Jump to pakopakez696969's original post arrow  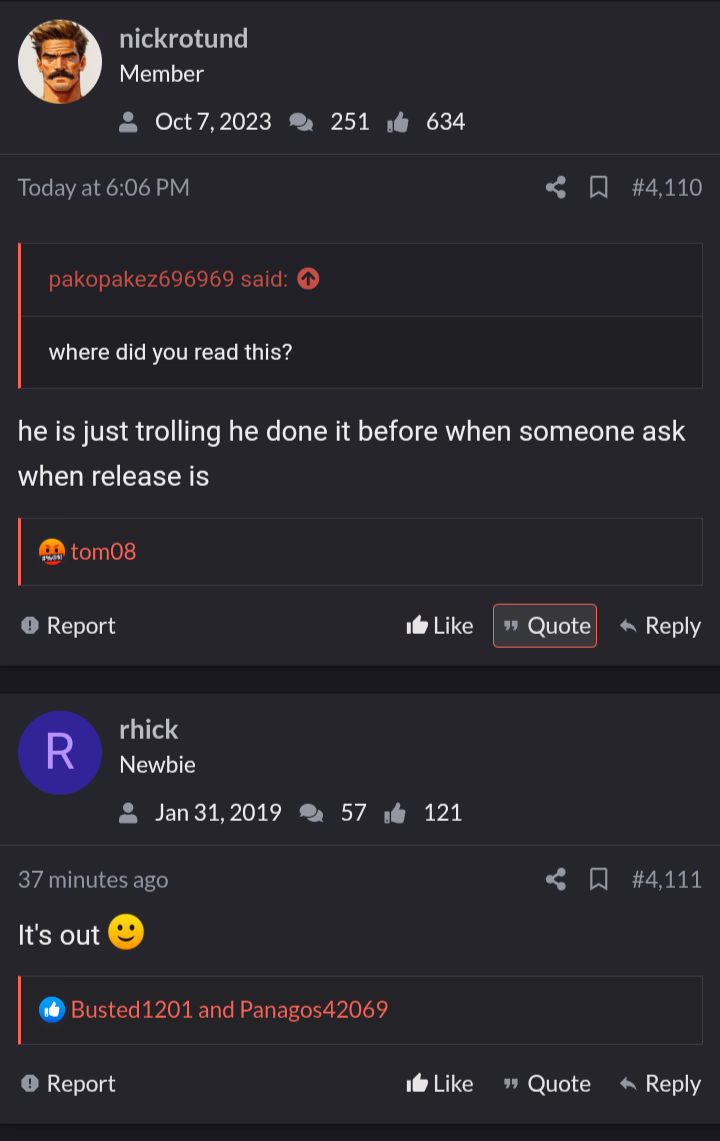309,279
